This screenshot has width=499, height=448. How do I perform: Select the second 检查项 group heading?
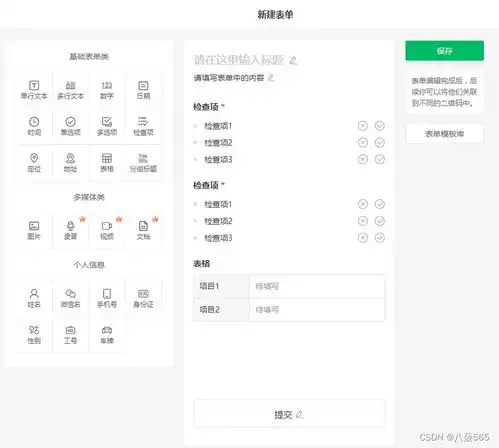click(x=206, y=185)
